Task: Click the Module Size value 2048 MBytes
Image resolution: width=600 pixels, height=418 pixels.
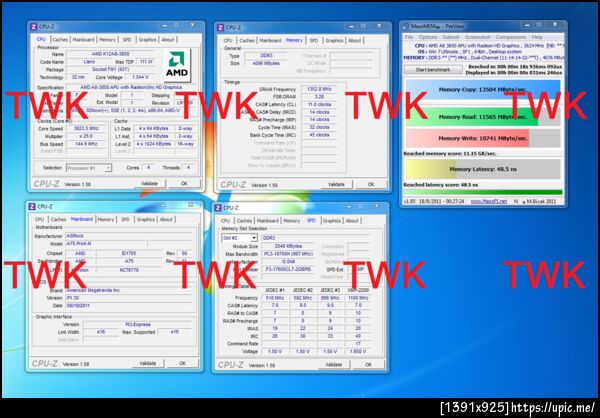Action: click(288, 247)
